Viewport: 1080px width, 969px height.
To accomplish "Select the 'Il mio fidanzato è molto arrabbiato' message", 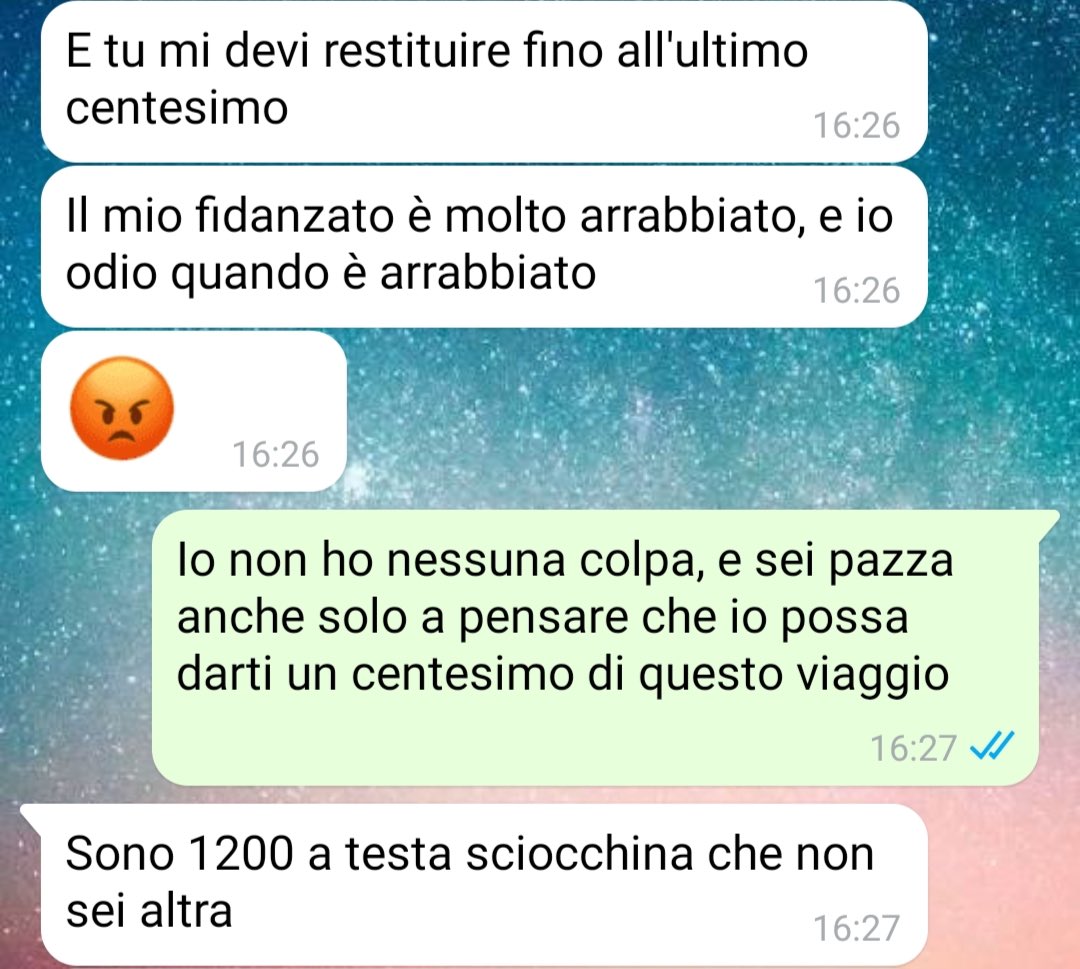I will click(x=484, y=247).
